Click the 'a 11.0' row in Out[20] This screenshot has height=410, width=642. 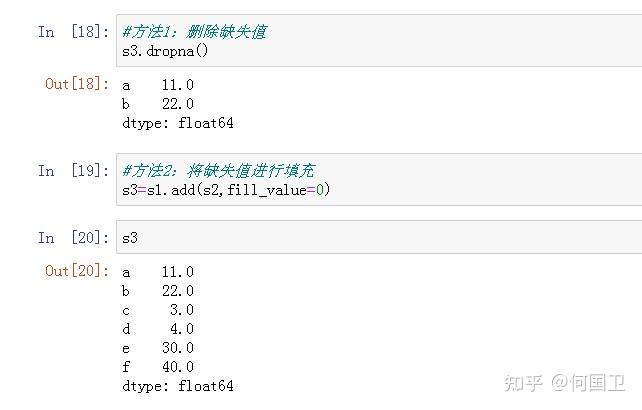pos(157,272)
